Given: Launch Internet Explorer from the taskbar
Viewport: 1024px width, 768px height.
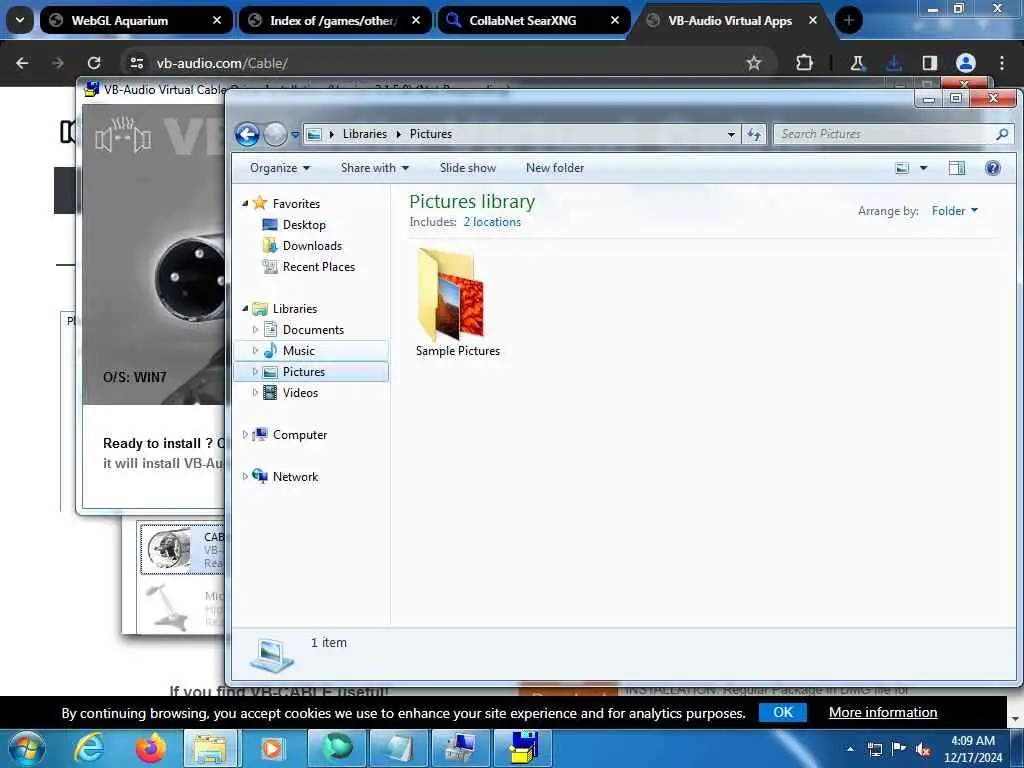Looking at the screenshot, I should [x=89, y=748].
